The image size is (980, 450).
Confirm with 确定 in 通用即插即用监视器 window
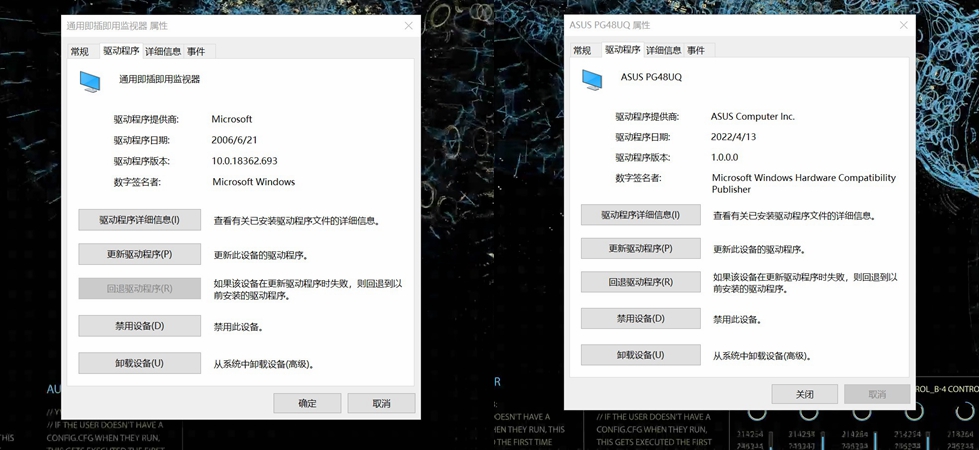[x=308, y=403]
